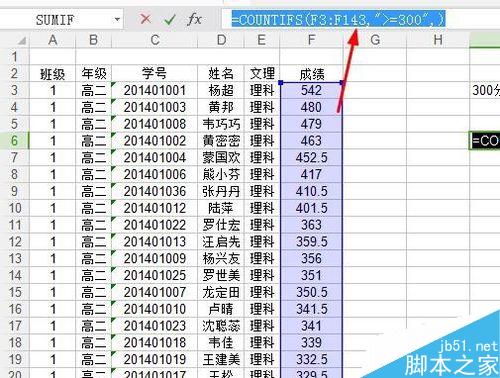500x378 pixels.
Task: Confirm formula with the green checkmark
Action: tap(170, 20)
